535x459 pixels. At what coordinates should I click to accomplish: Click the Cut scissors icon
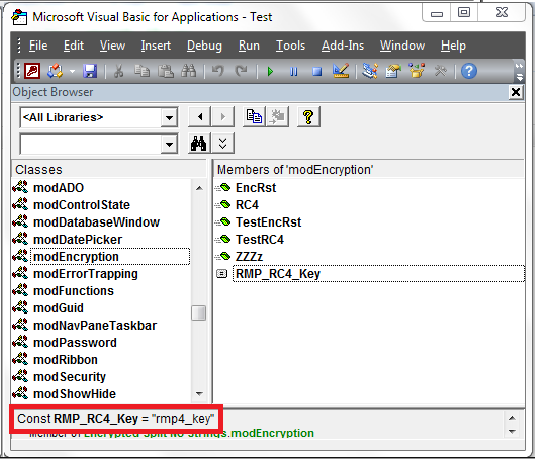coord(118,71)
